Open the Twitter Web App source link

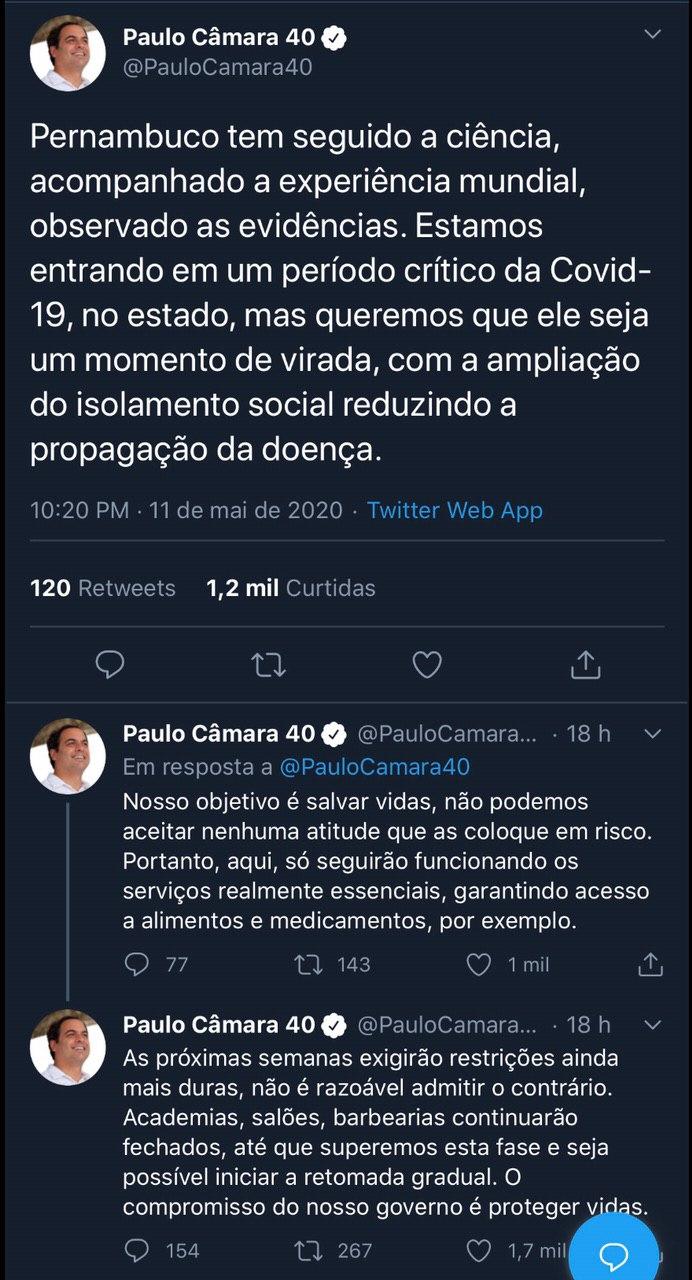(454, 510)
